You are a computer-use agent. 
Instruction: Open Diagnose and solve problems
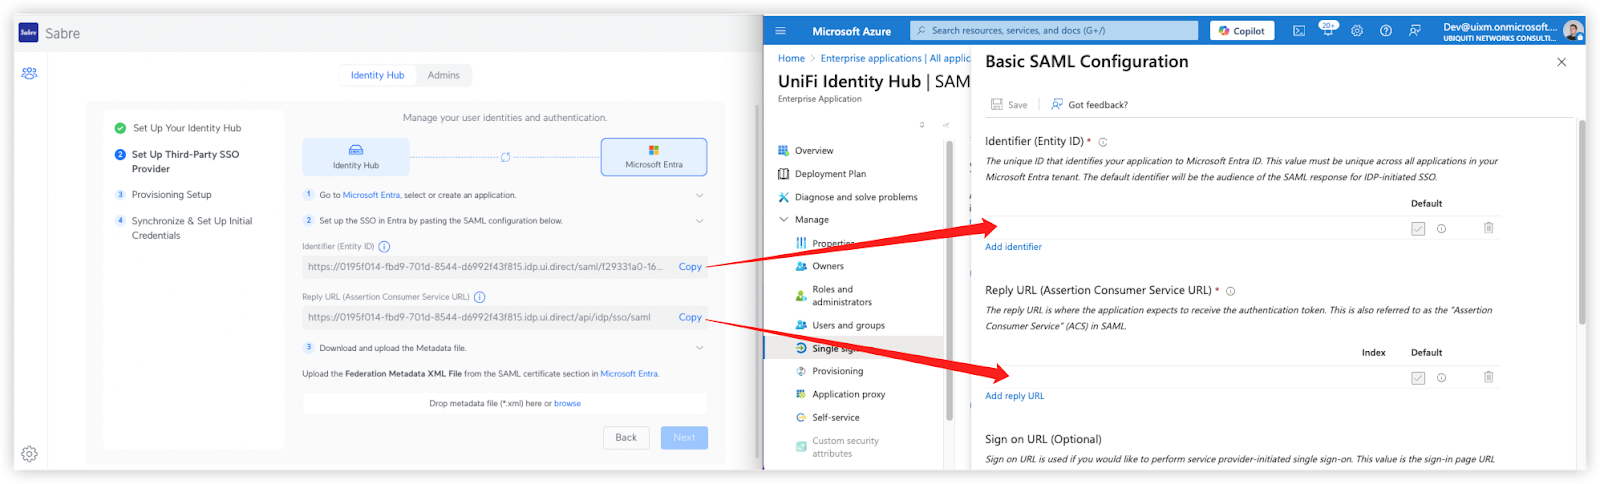pyautogui.click(x=847, y=197)
